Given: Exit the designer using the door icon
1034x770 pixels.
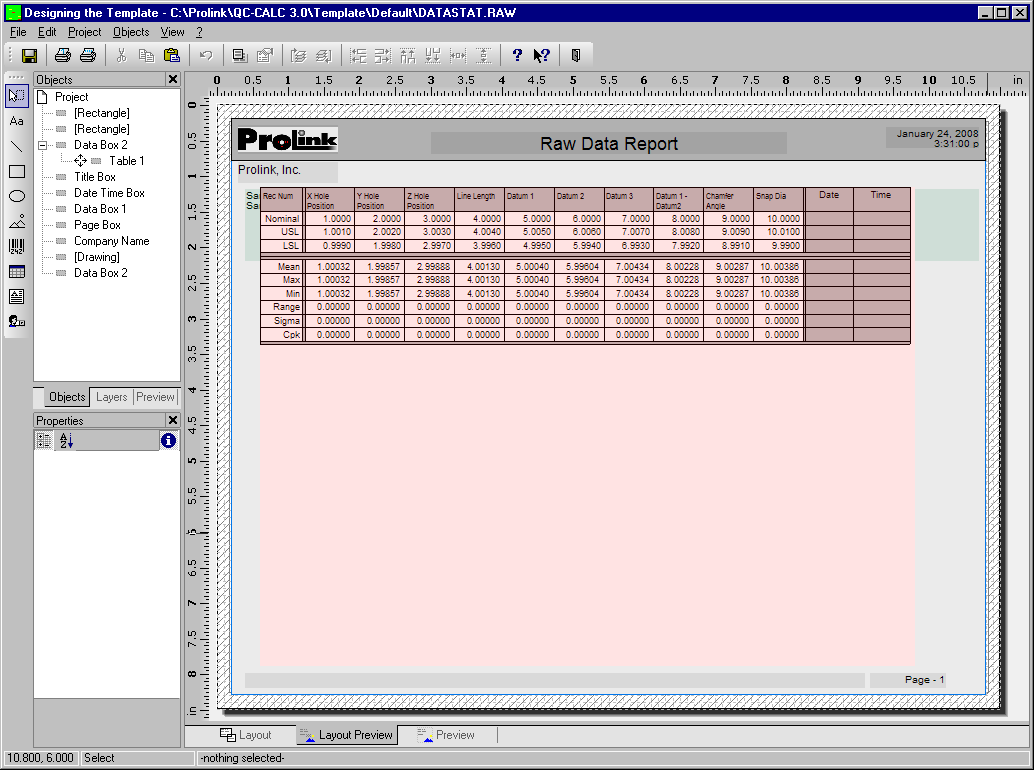Looking at the screenshot, I should click(576, 56).
